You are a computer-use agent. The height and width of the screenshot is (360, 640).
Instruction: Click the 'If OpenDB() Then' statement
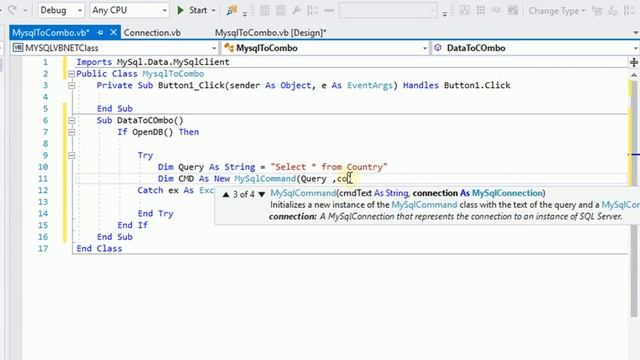click(158, 132)
